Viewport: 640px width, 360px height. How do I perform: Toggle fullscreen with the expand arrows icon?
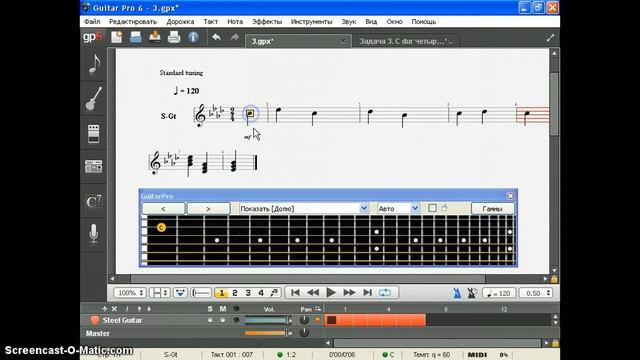[550, 38]
